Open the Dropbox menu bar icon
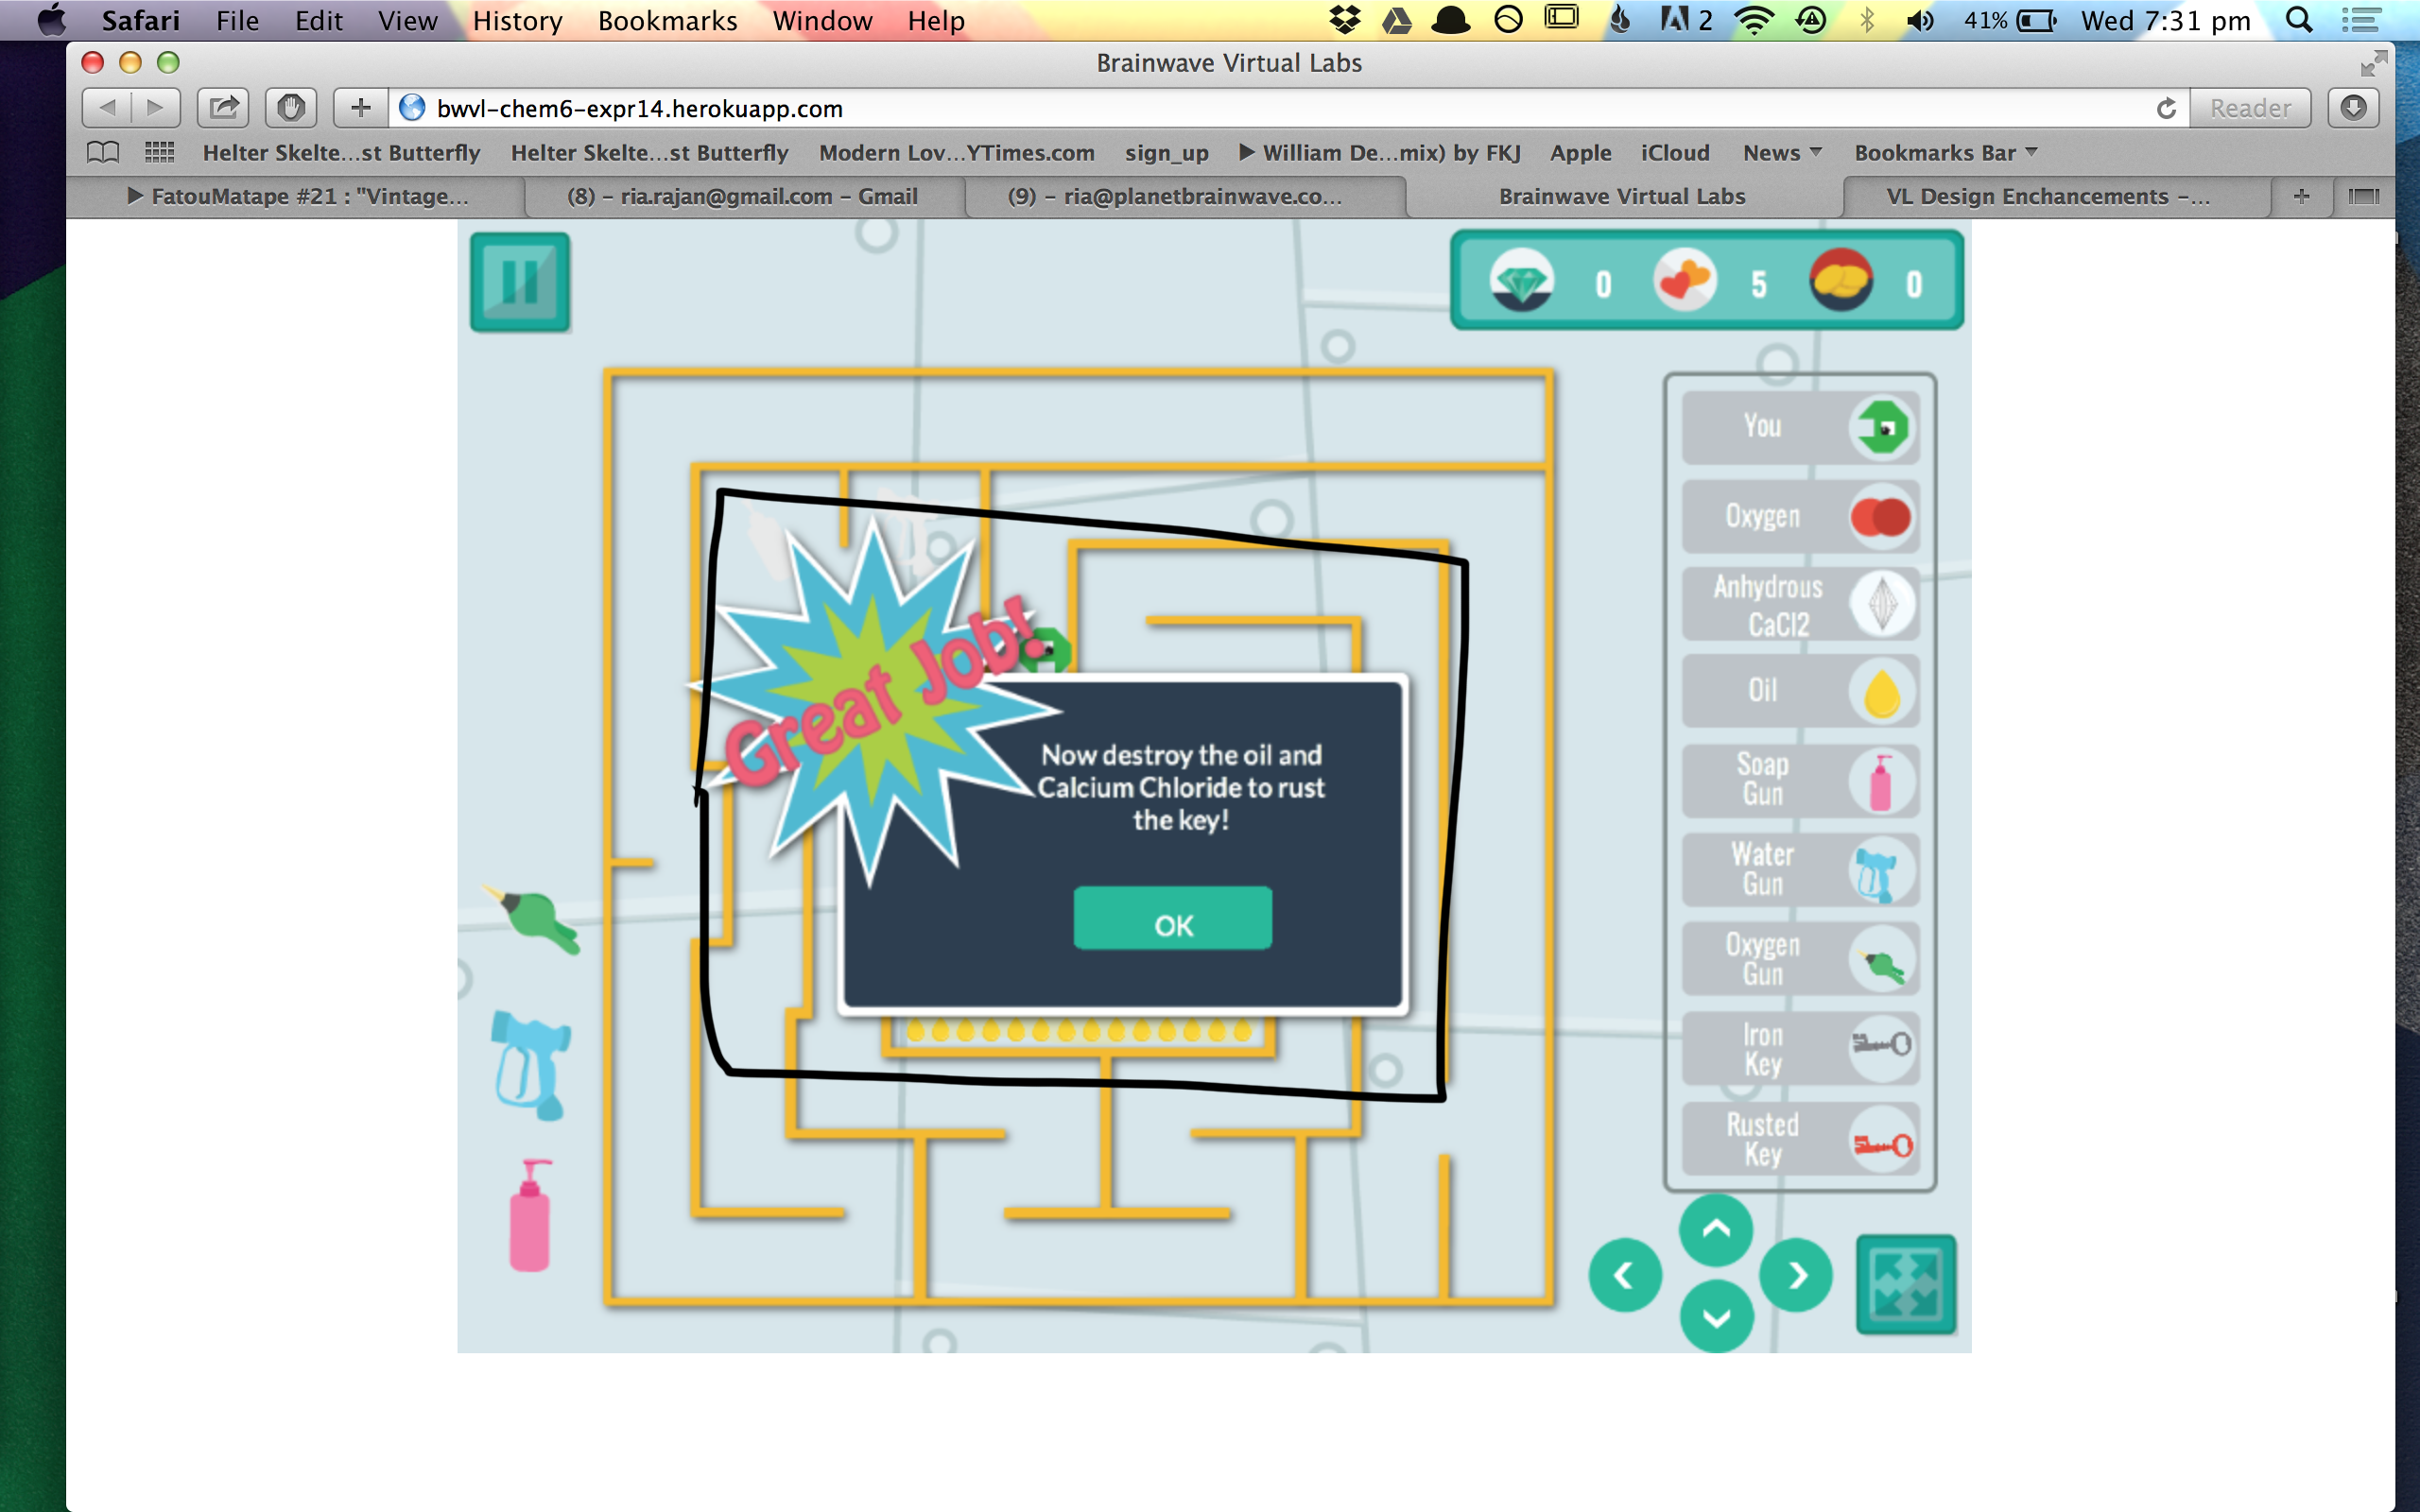This screenshot has width=2420, height=1512. pyautogui.click(x=1344, y=20)
